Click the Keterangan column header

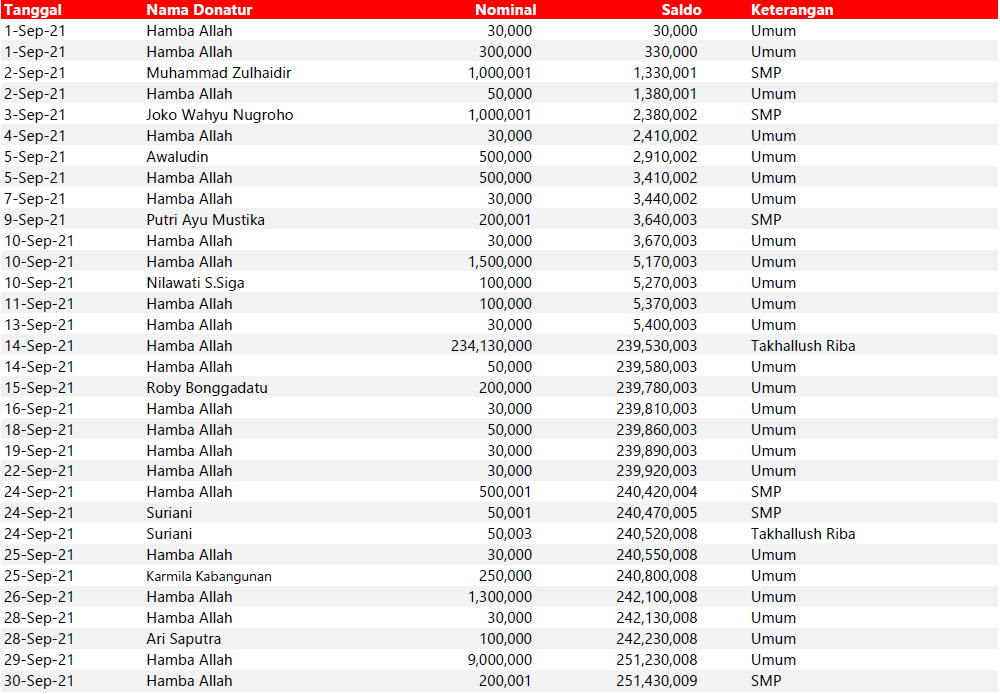pos(792,10)
